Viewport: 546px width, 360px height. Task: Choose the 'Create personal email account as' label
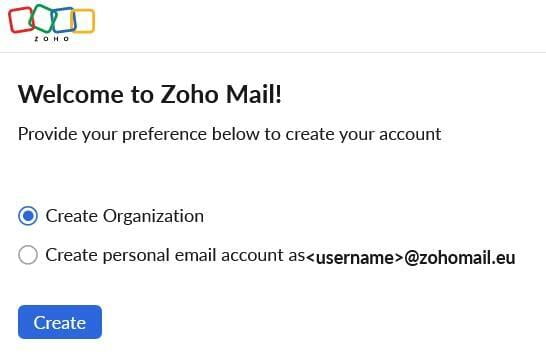[x=175, y=255]
